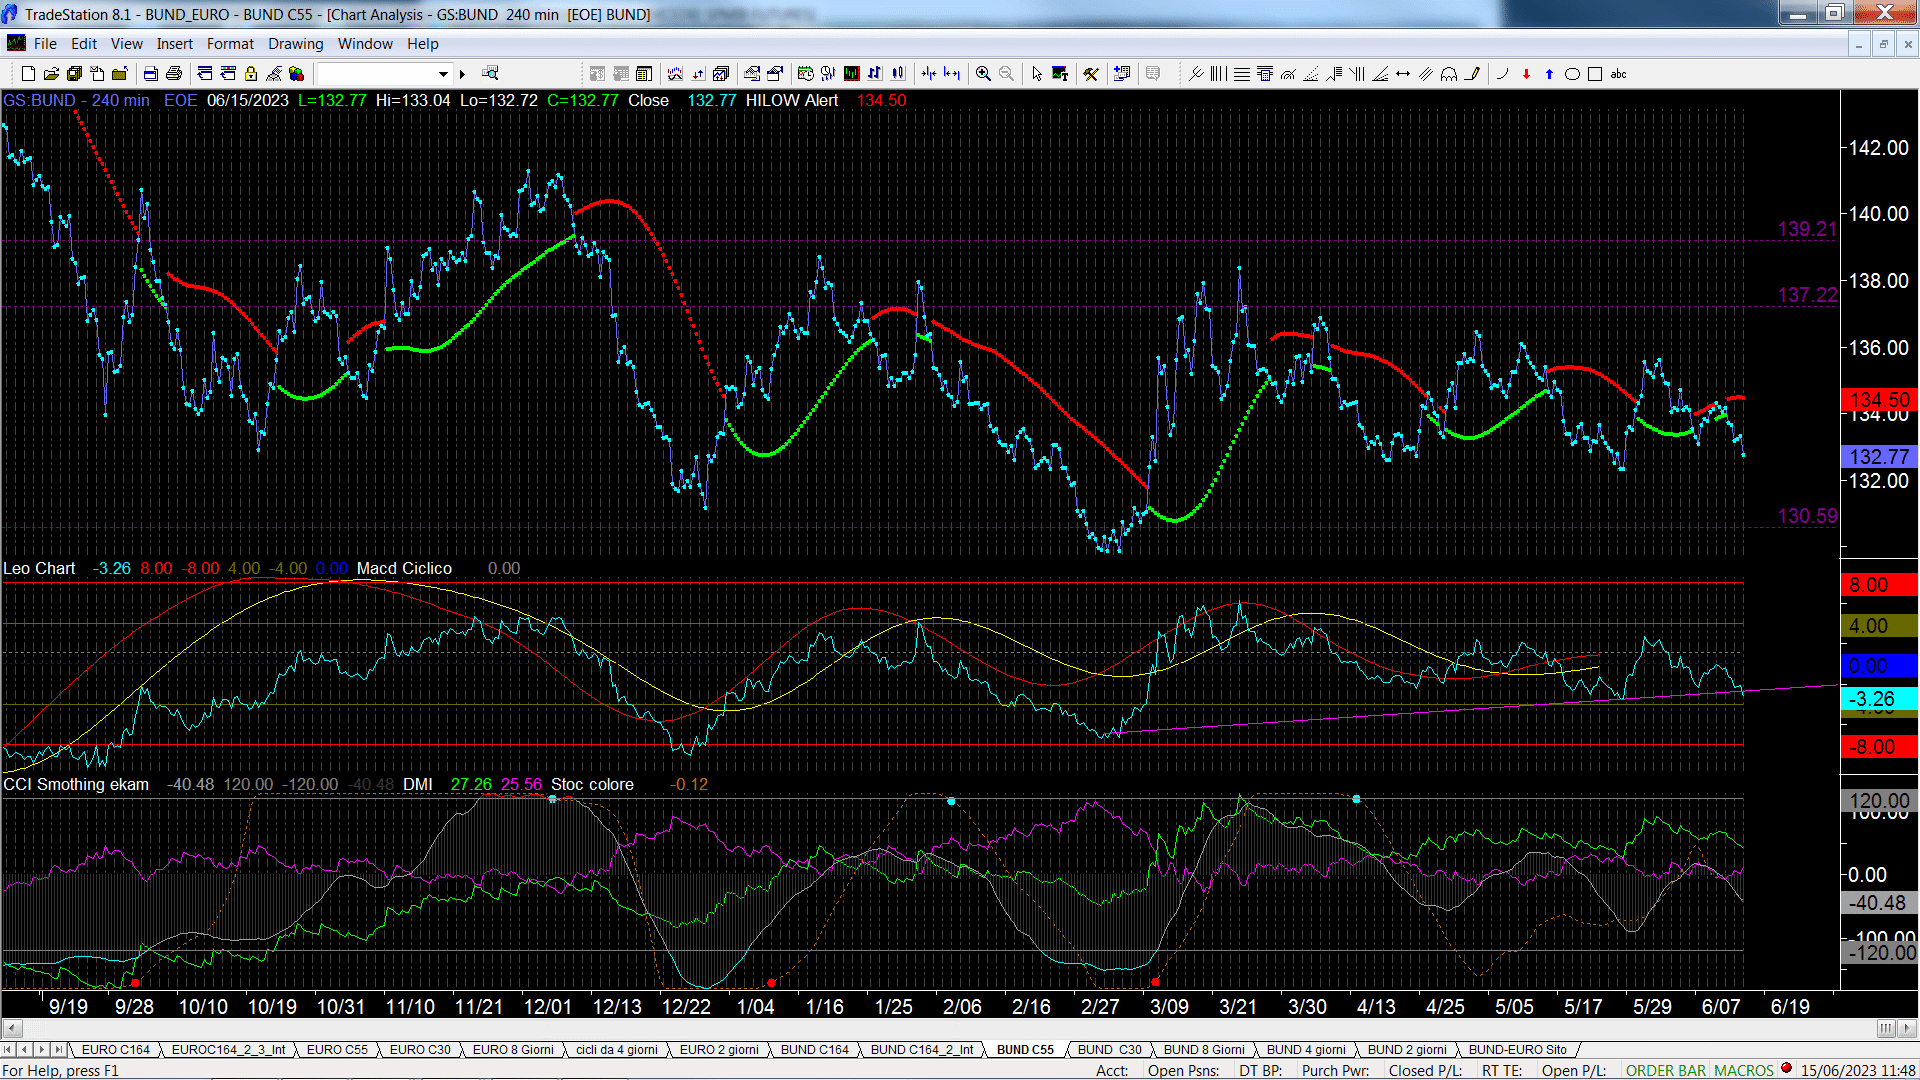Click the red recording indicator dot
Screen dimensions: 1920x1080
1786,1069
